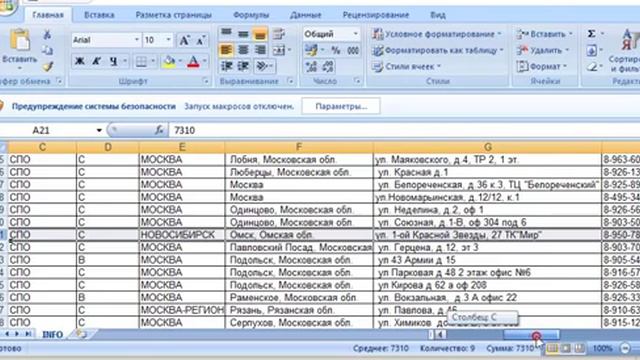640x360 pixels.
Task: Select Page Break Preview icon
Action: click(x=580, y=348)
